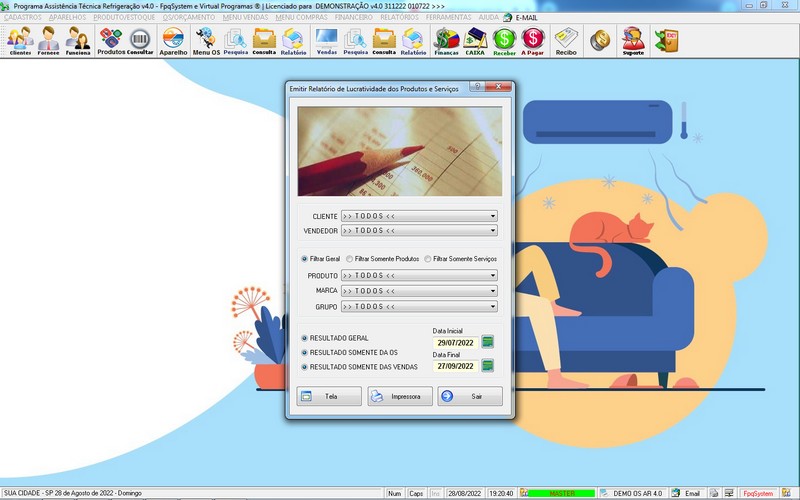Open calendar picker for Data Final
This screenshot has width=800, height=500.
point(488,365)
